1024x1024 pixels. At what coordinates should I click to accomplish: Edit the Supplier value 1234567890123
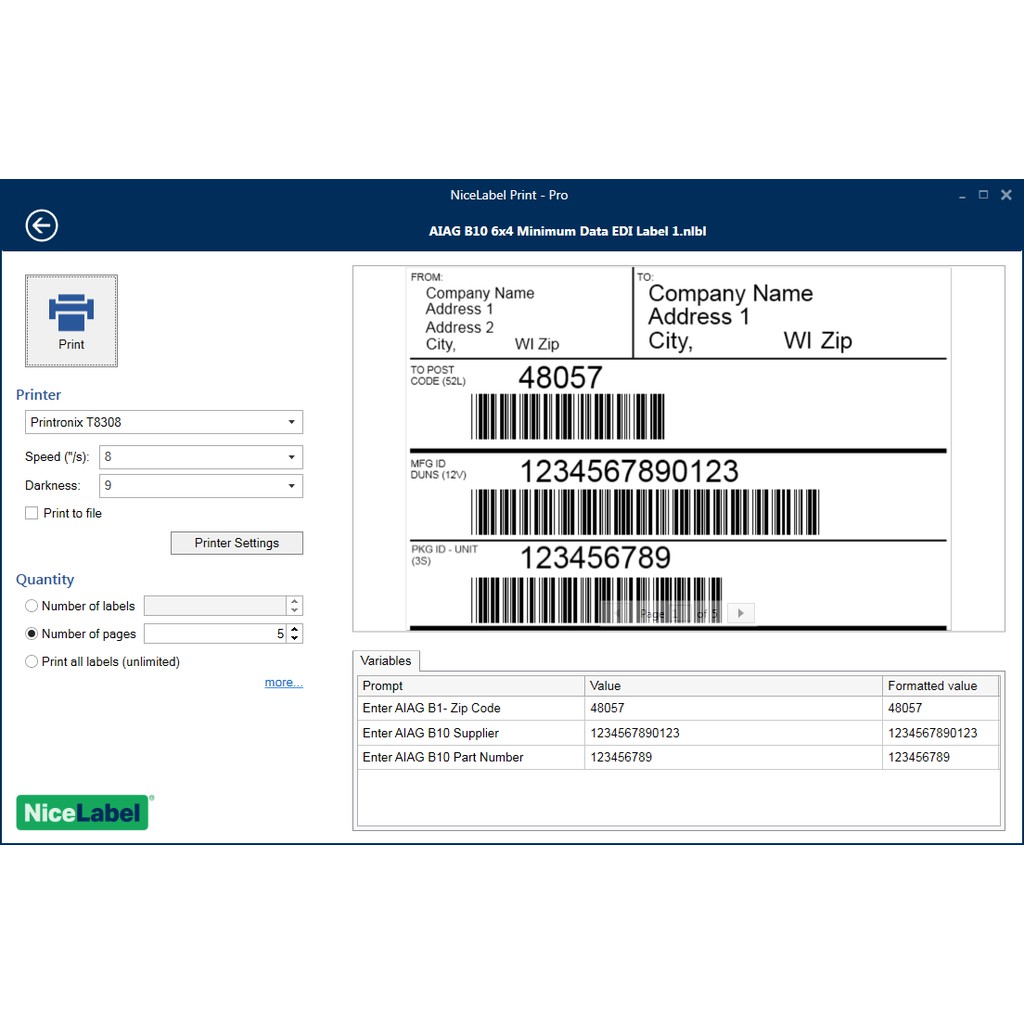[733, 733]
